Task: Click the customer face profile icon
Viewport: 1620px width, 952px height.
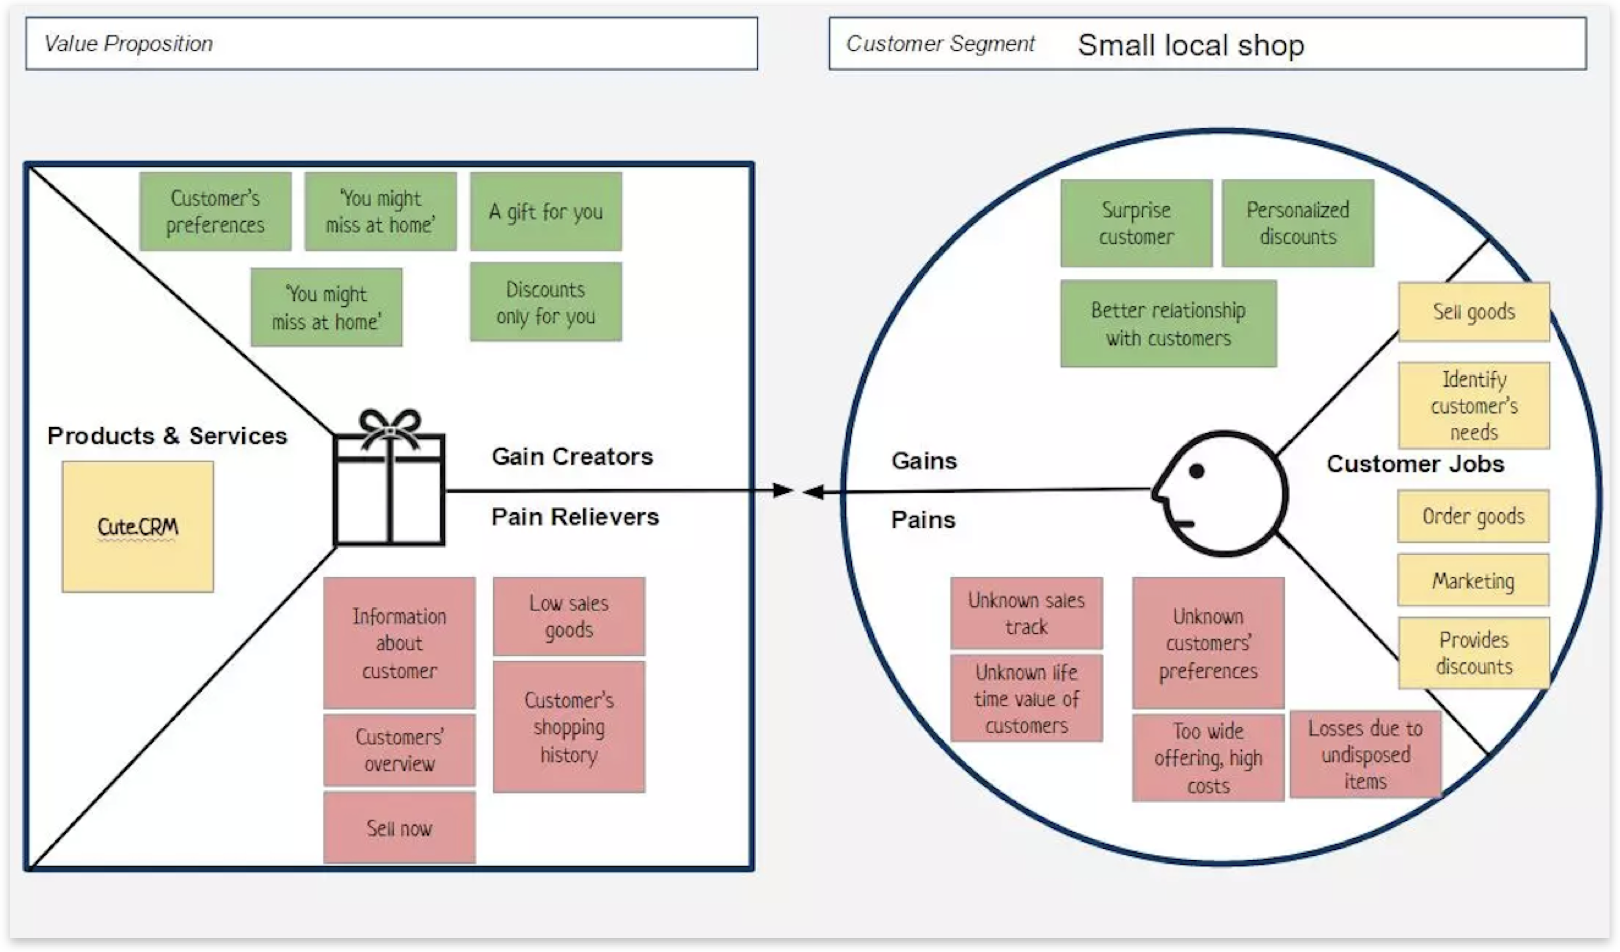Action: coord(1219,493)
